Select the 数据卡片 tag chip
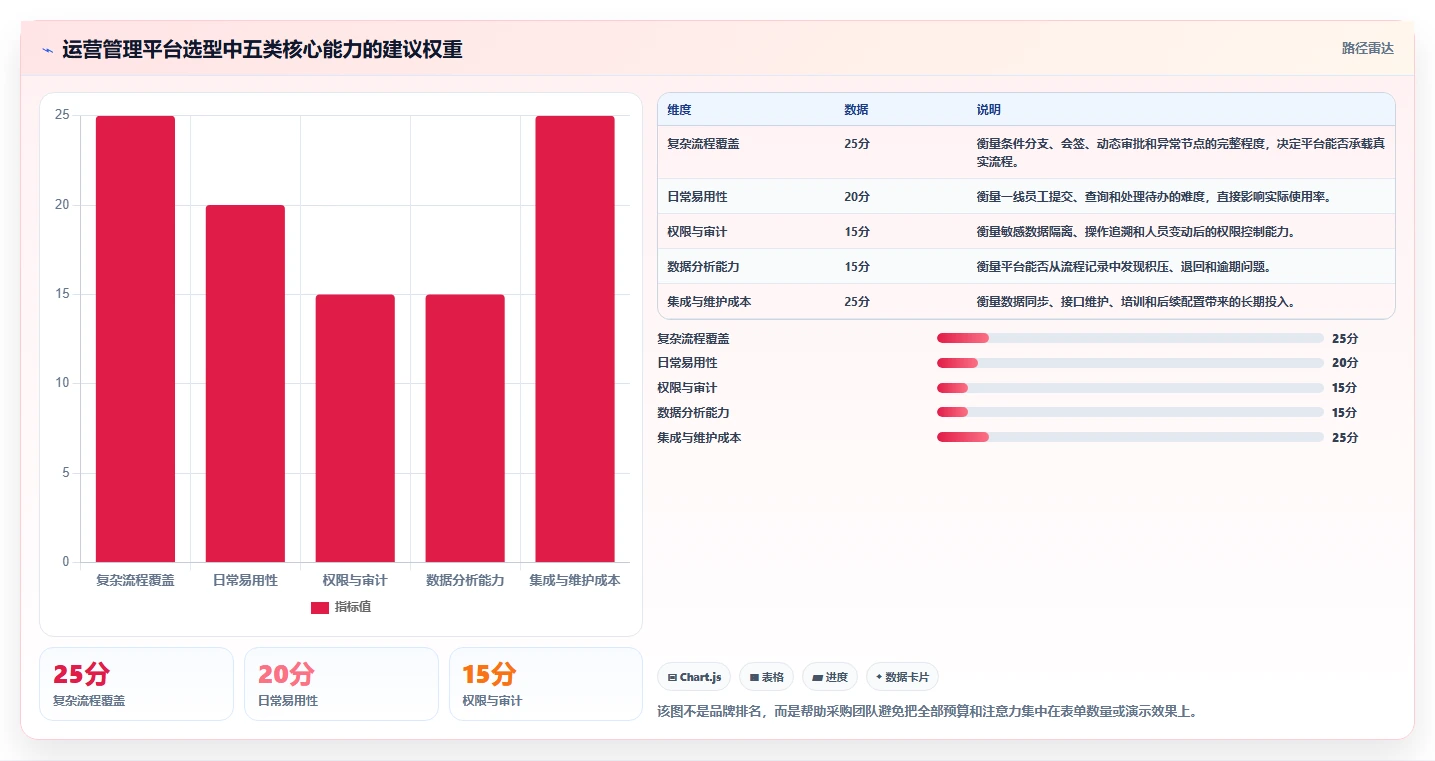Viewport: 1435px width, 761px height. (x=902, y=677)
